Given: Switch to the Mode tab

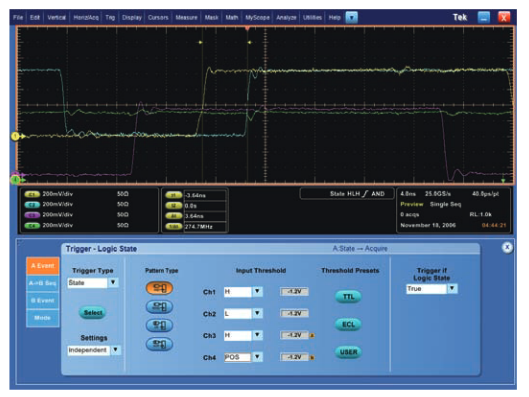Looking at the screenshot, I should pos(43,318).
